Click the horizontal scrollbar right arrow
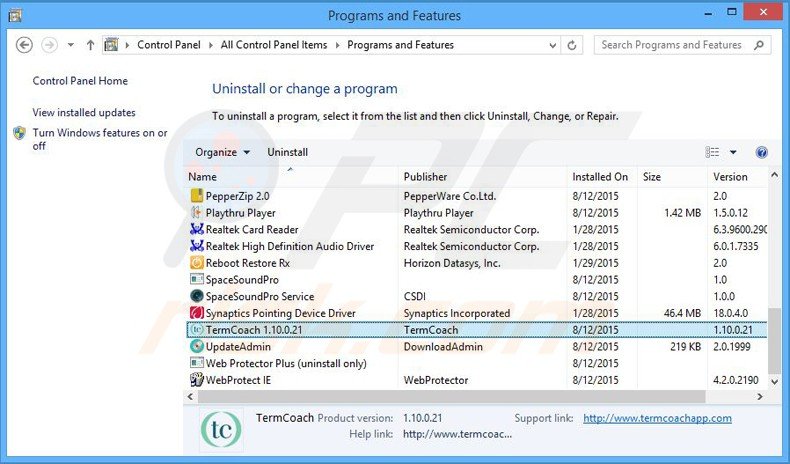 point(760,396)
